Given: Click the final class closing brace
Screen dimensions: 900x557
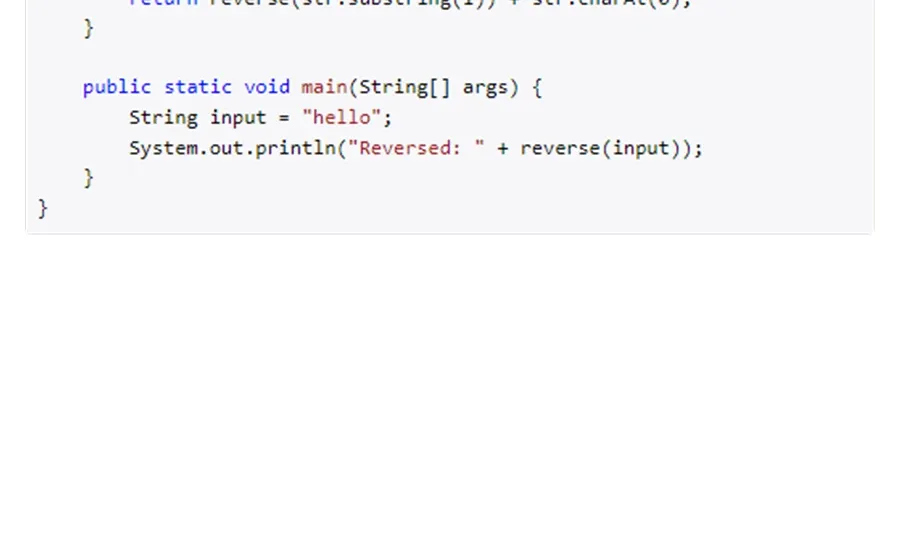Looking at the screenshot, I should (x=42, y=208).
